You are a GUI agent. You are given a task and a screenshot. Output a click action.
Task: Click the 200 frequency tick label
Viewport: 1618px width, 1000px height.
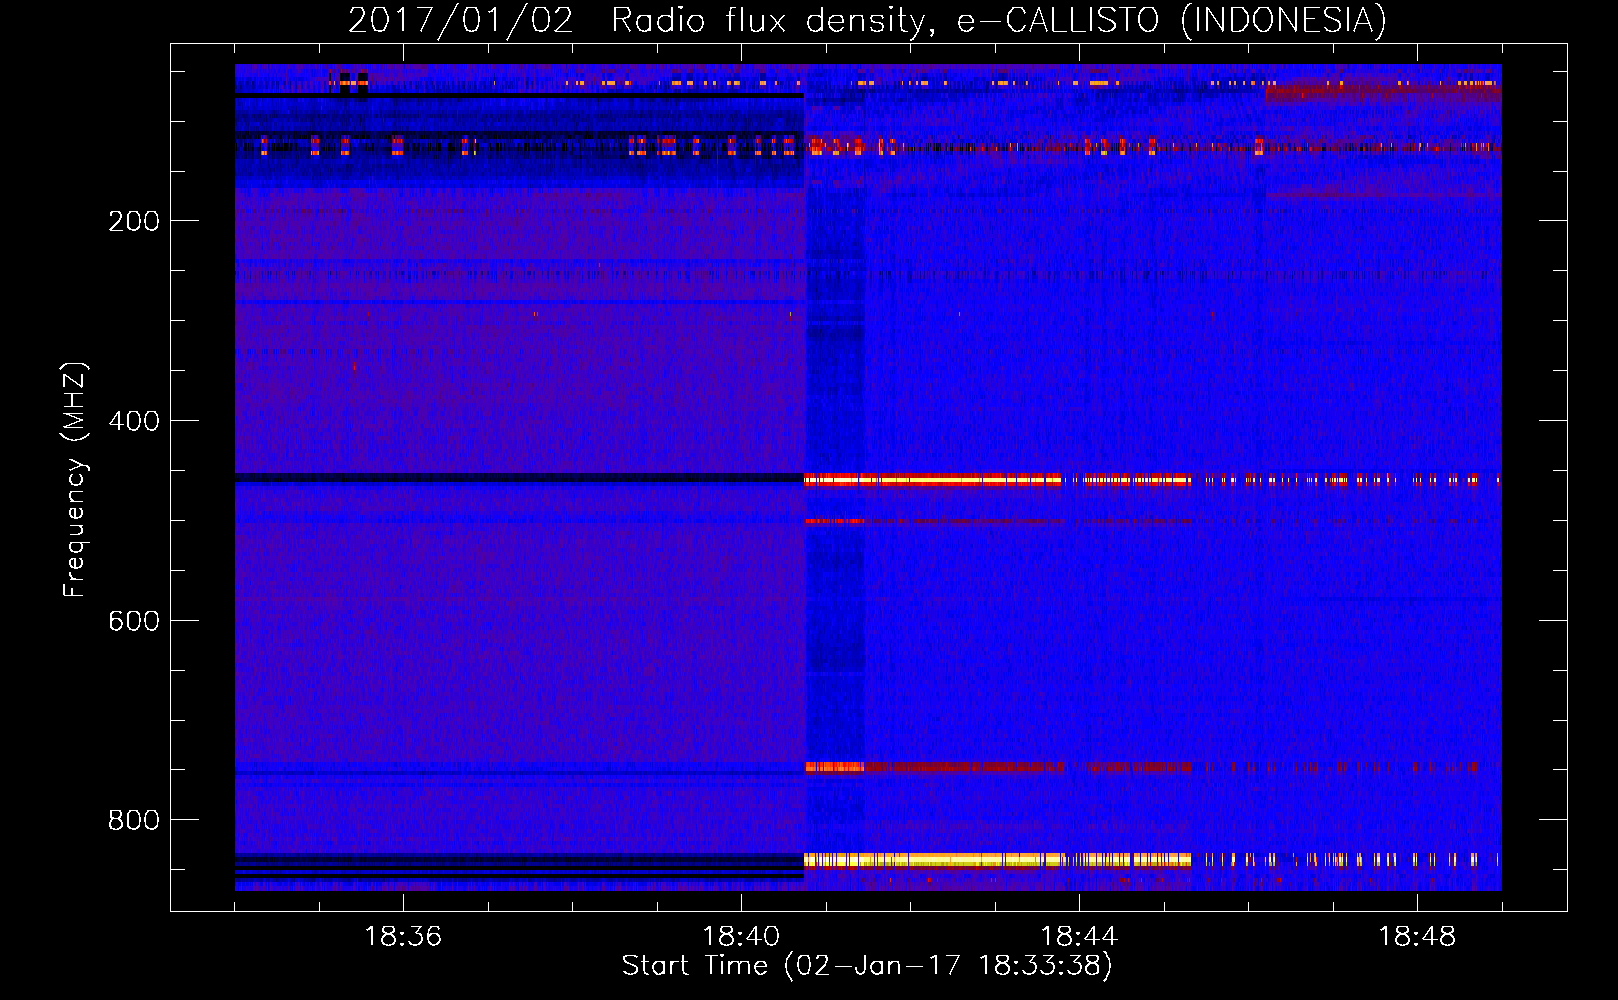[134, 221]
